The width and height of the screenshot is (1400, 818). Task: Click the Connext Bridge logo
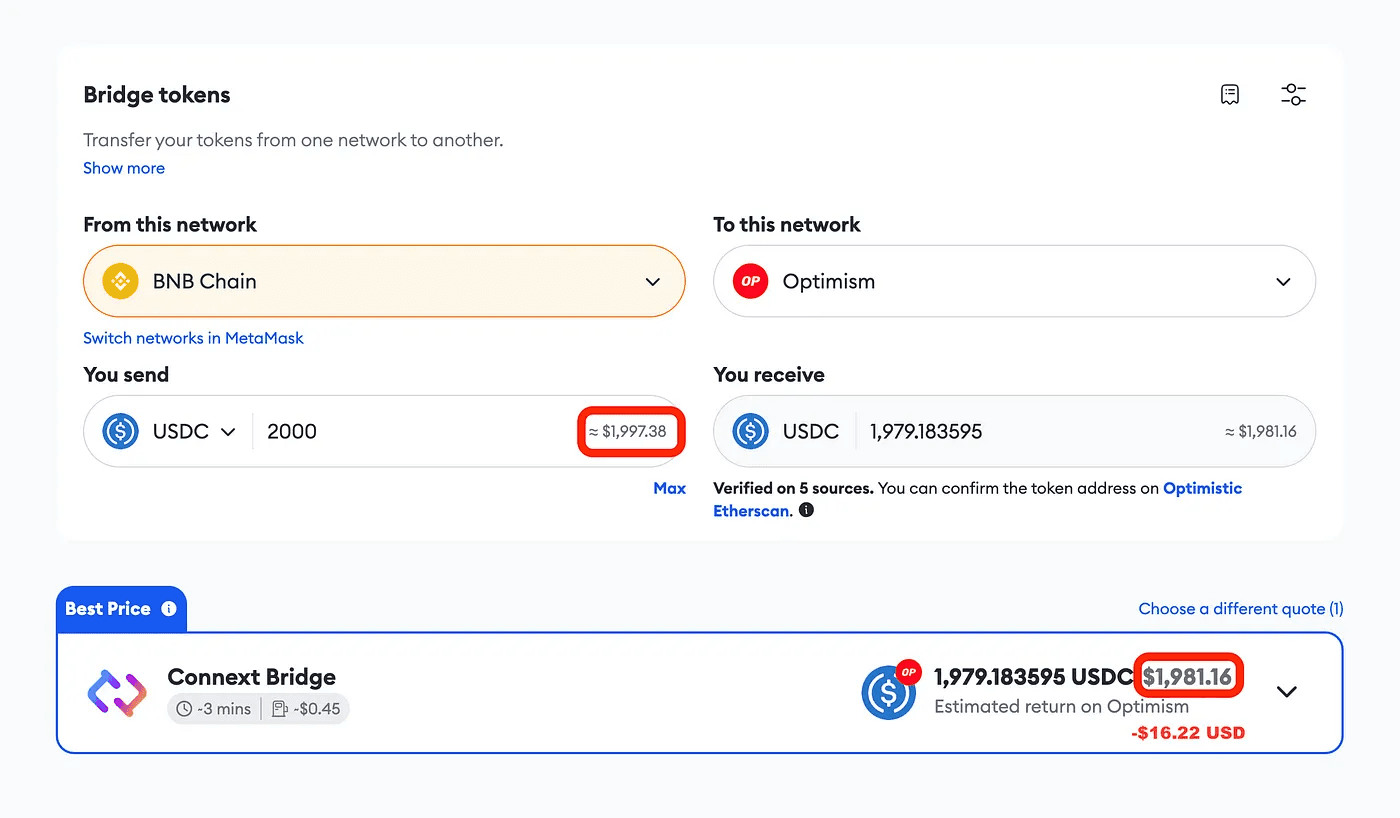pyautogui.click(x=117, y=691)
